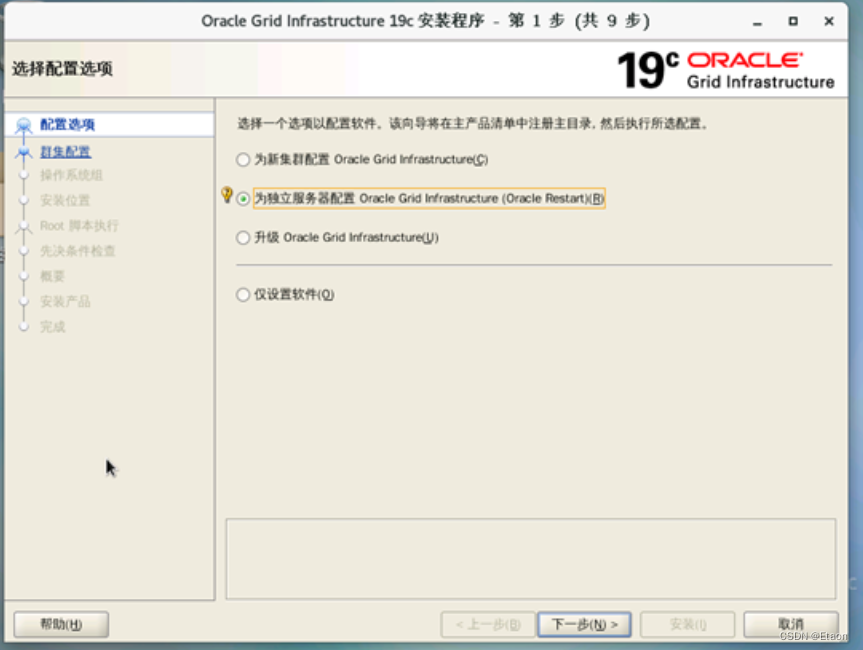The height and width of the screenshot is (650, 863).
Task: Open the 群集配置 step link in sidebar
Action: tap(65, 151)
